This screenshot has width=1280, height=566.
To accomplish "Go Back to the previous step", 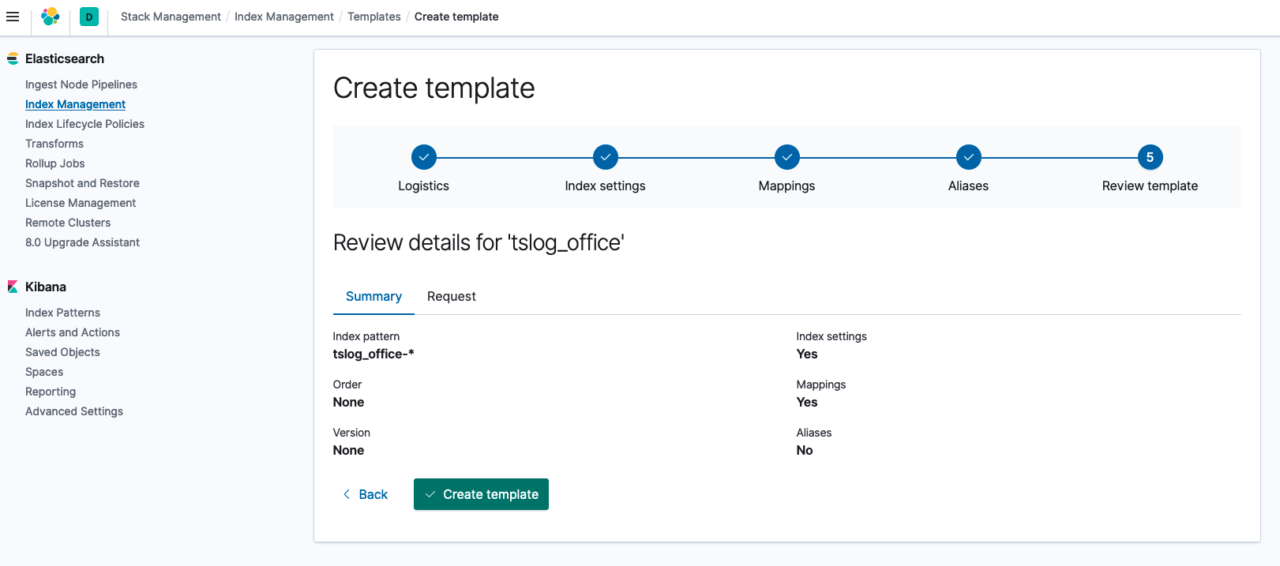I will (x=365, y=494).
